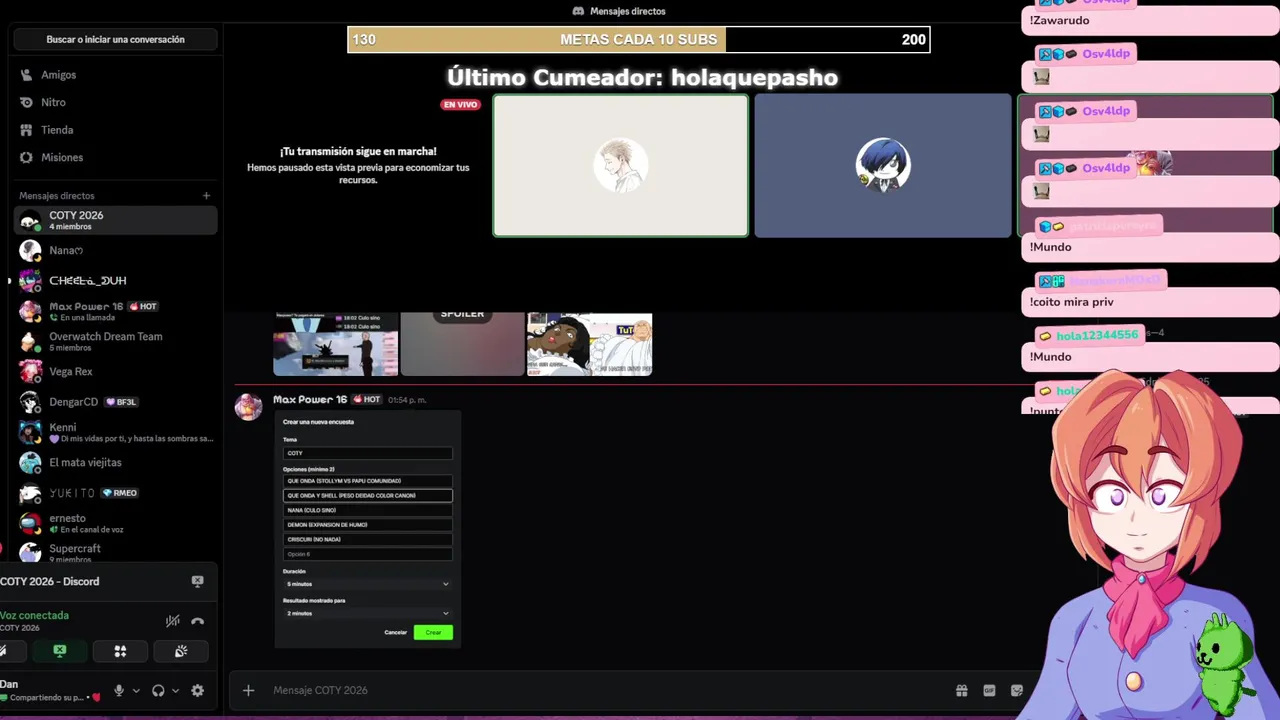The height and width of the screenshot is (720, 1280).
Task: Select the white call tile with sketch avatar
Action: click(620, 165)
